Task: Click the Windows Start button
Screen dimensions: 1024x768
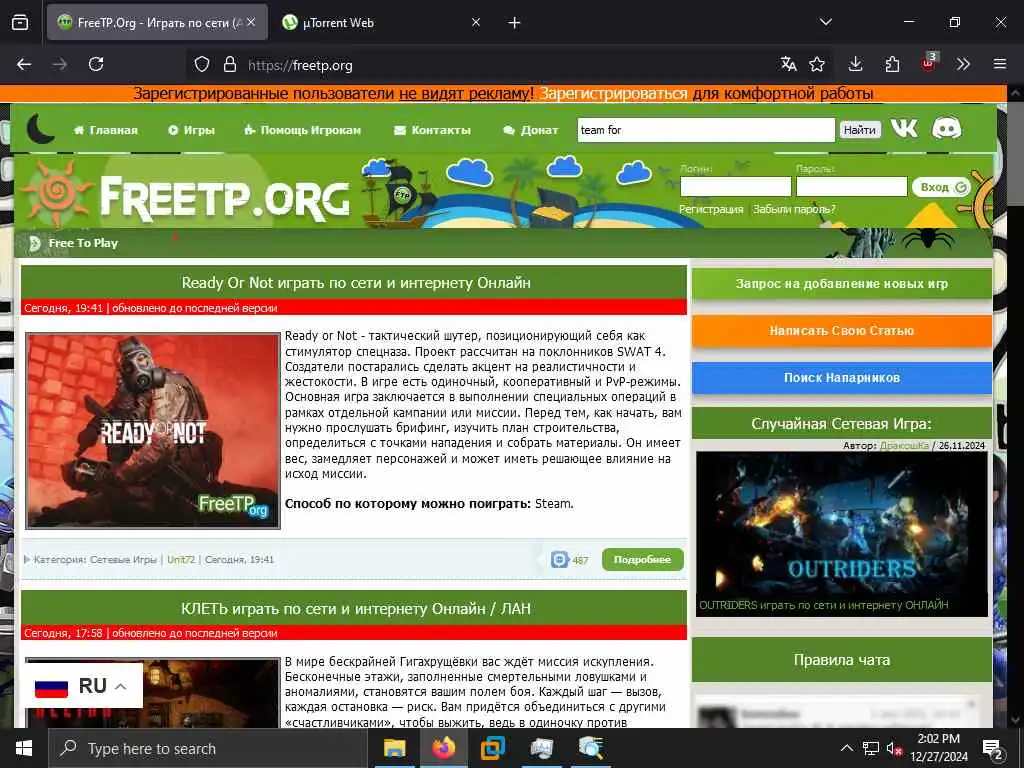Action: (x=24, y=748)
